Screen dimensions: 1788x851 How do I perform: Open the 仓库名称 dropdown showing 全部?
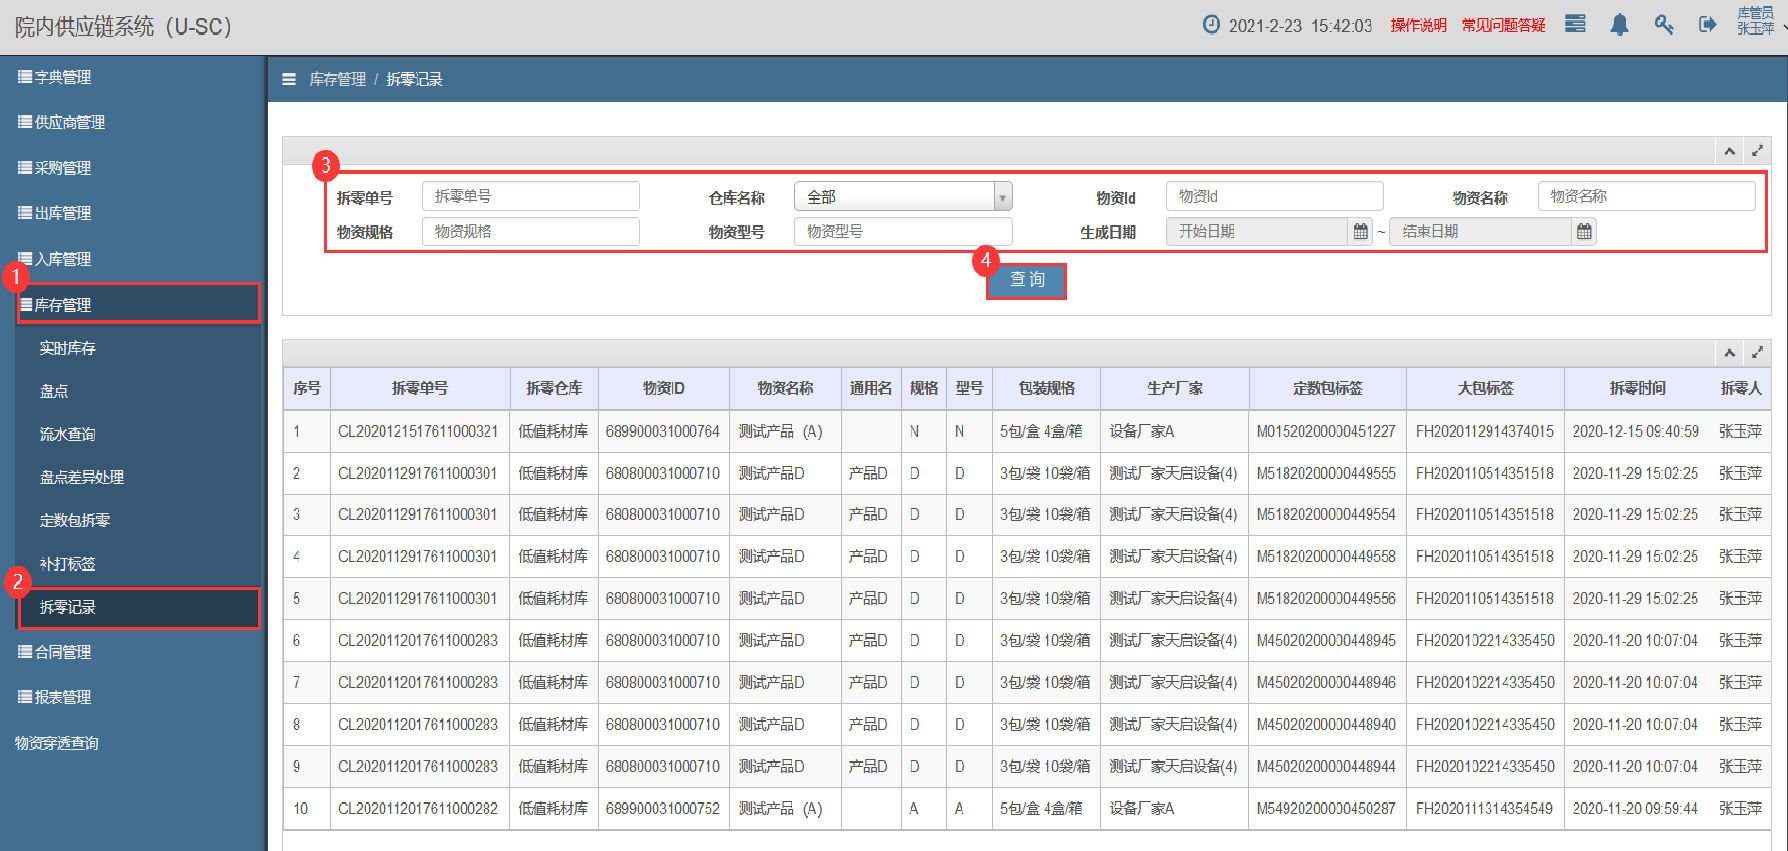coord(903,196)
